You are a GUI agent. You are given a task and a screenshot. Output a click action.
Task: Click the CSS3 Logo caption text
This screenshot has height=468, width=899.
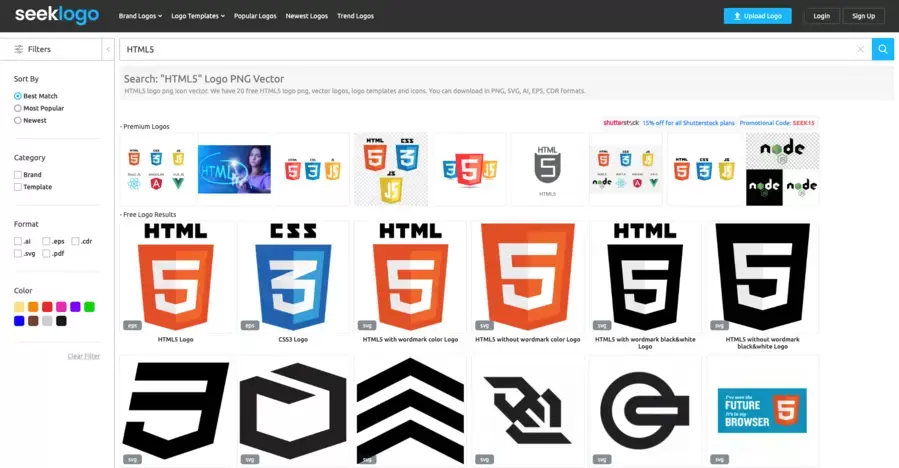tap(293, 340)
